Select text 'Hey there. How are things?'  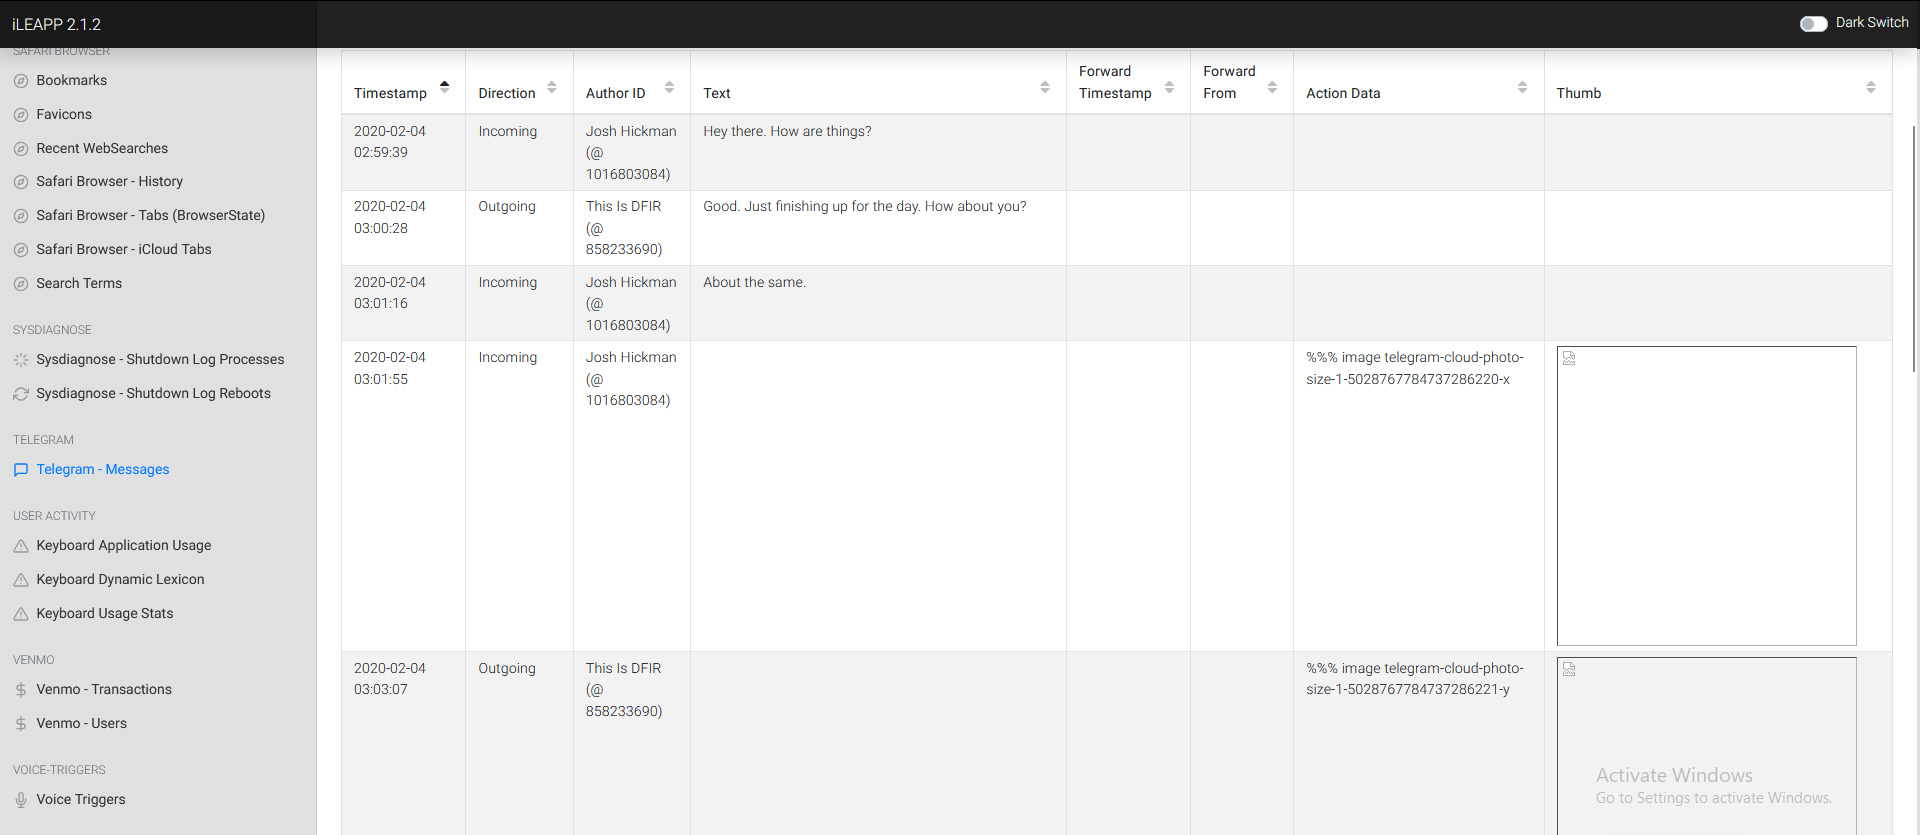pos(787,131)
